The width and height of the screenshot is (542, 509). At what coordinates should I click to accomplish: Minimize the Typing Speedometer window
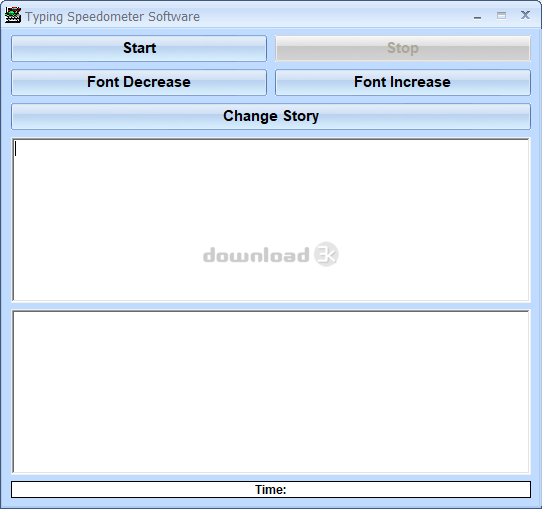tap(477, 17)
